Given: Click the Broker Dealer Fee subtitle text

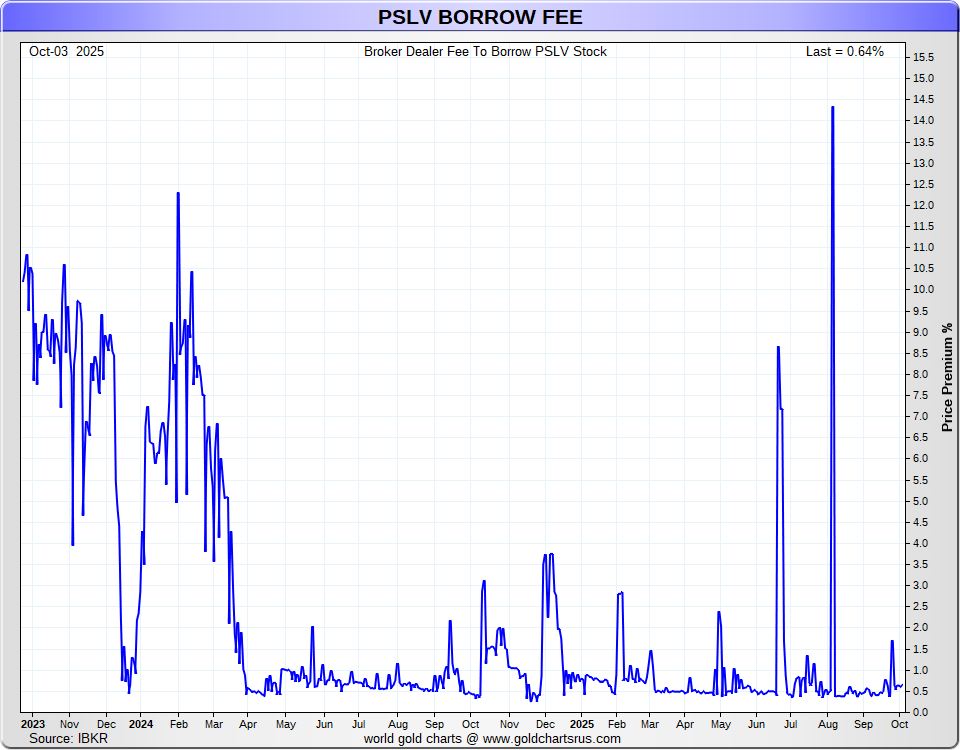Looking at the screenshot, I should pyautogui.click(x=485, y=52).
